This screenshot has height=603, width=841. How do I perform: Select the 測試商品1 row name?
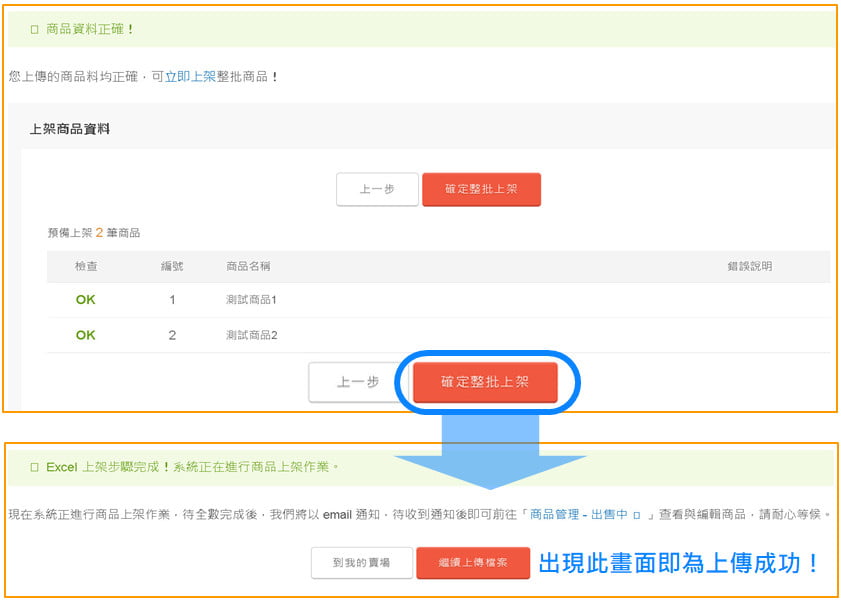pos(251,300)
